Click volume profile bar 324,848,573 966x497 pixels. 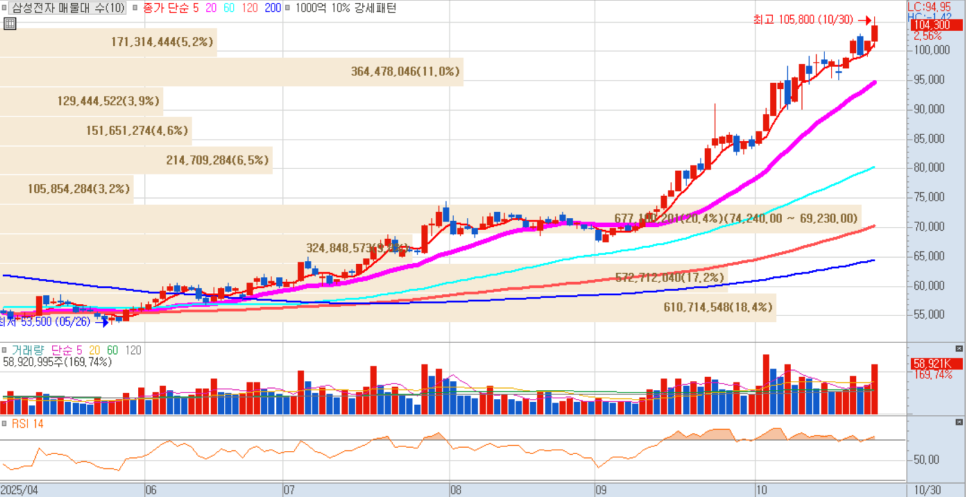[x=206, y=248]
